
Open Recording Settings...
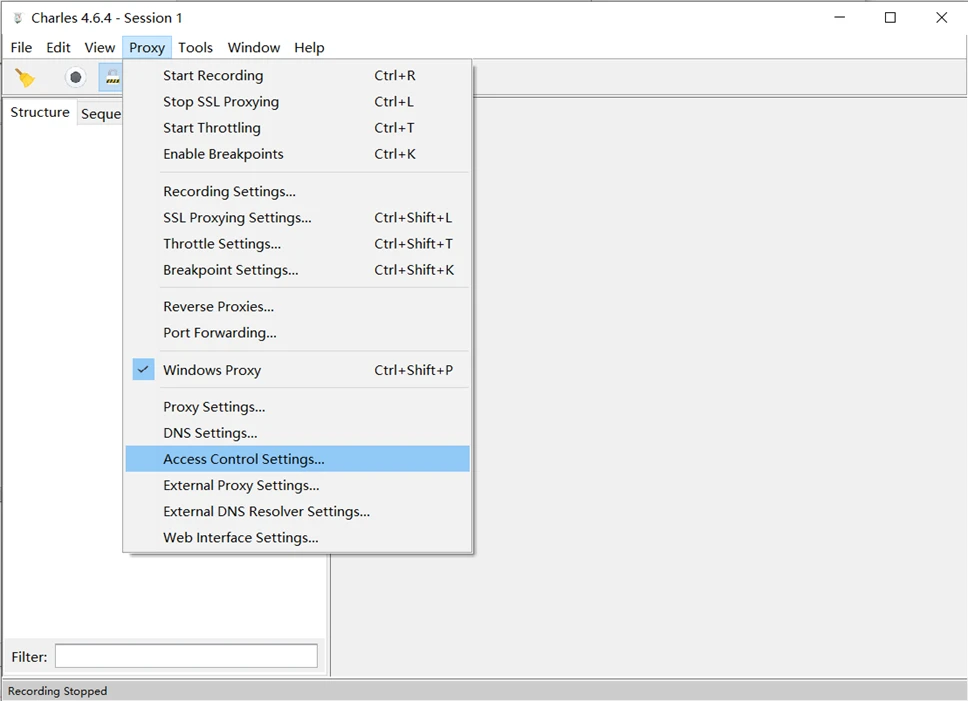(x=298, y=191)
